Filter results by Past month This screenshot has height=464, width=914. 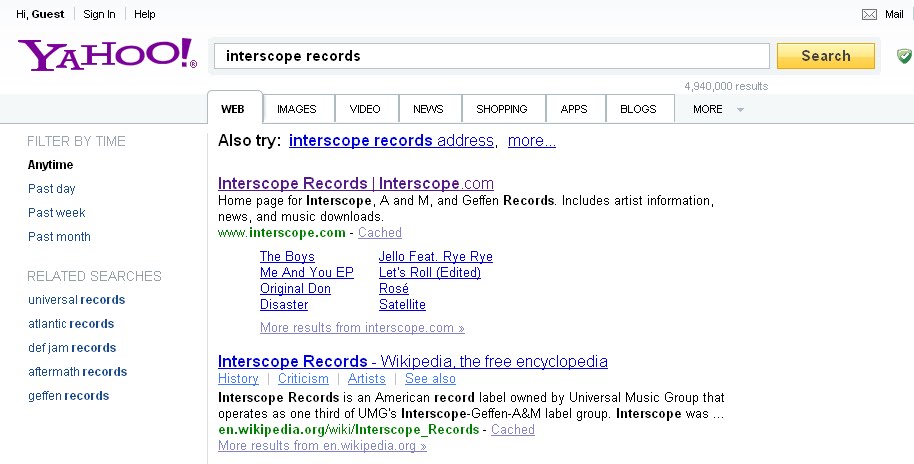point(59,237)
